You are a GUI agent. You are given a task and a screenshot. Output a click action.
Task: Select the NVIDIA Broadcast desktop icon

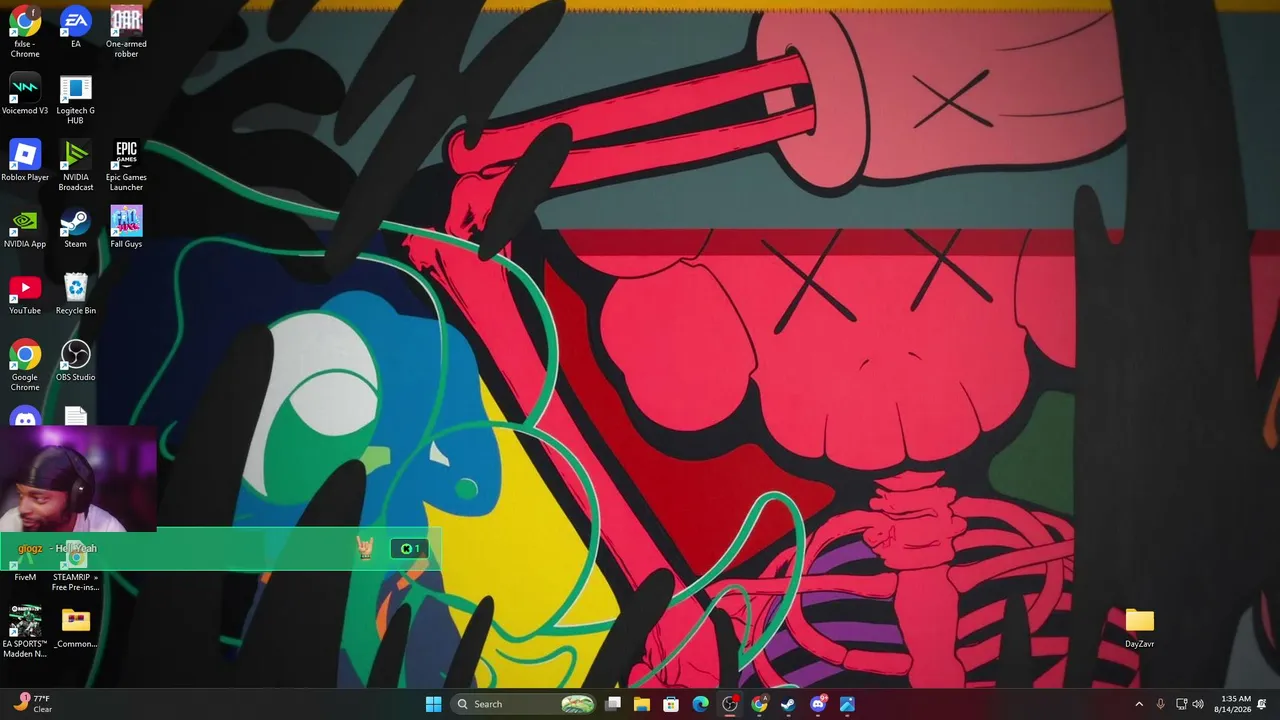[75, 166]
